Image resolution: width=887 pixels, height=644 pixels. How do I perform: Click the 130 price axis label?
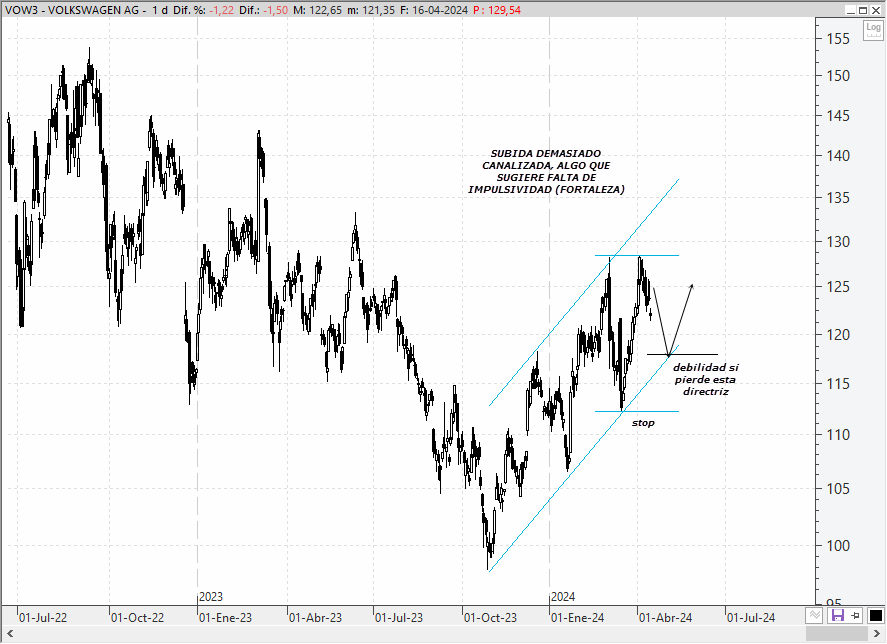(x=838, y=242)
